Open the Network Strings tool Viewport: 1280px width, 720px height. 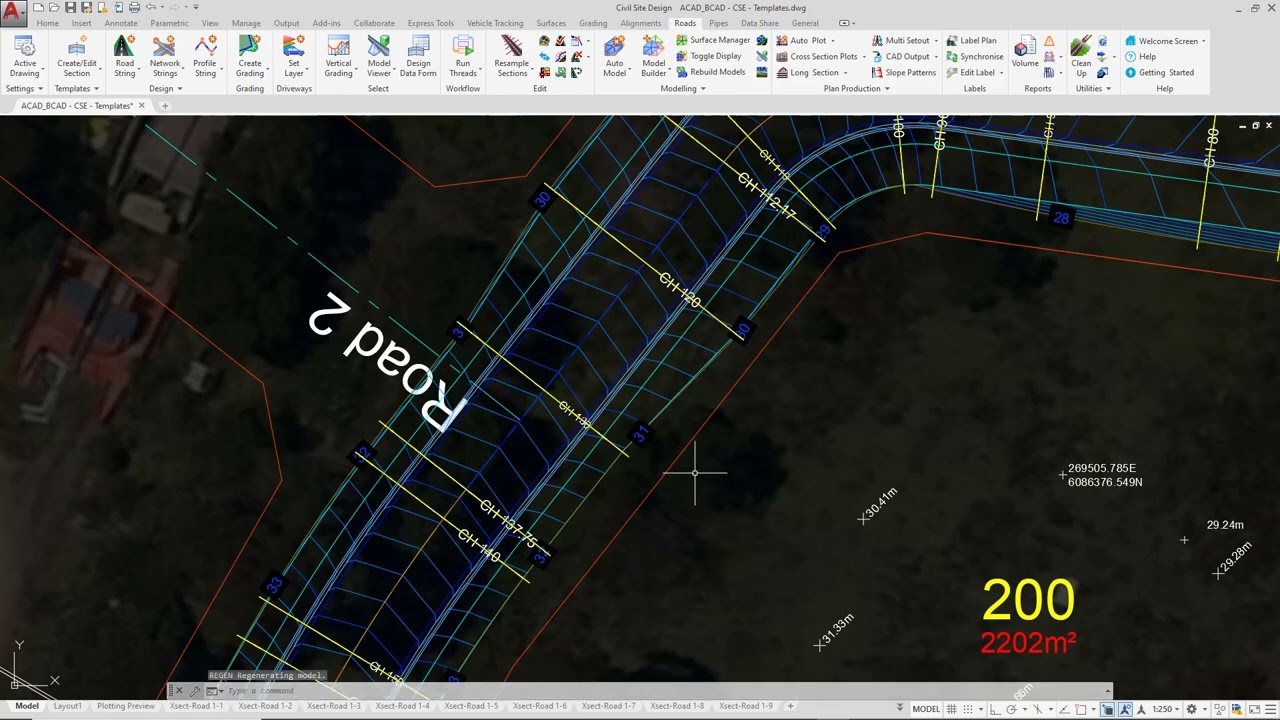[x=165, y=56]
